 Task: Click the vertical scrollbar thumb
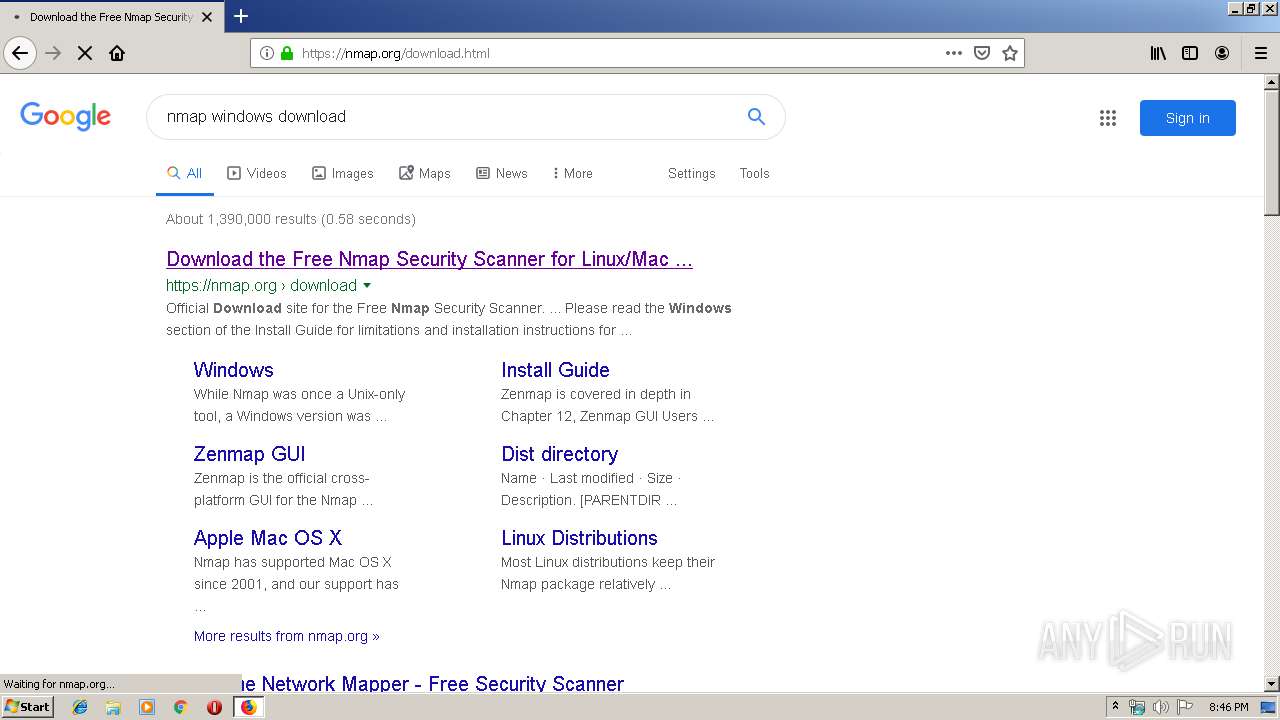coord(1272,152)
